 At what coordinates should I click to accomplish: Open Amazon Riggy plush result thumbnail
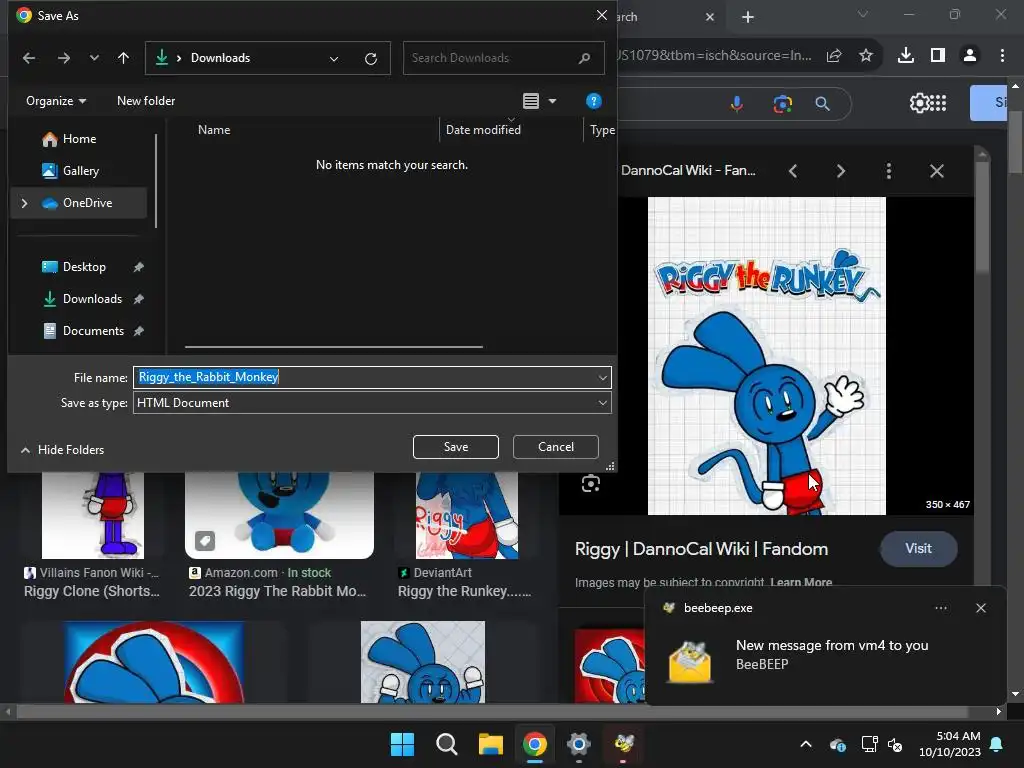tap(279, 515)
